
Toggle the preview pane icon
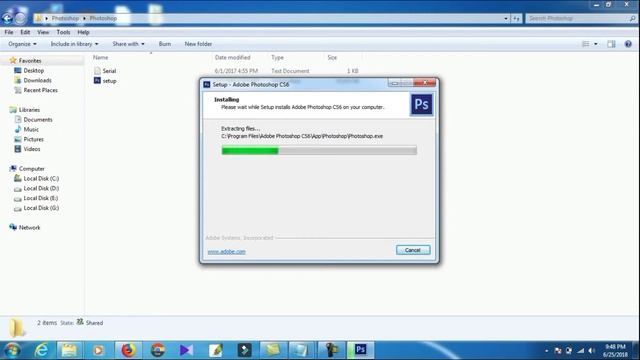611,44
